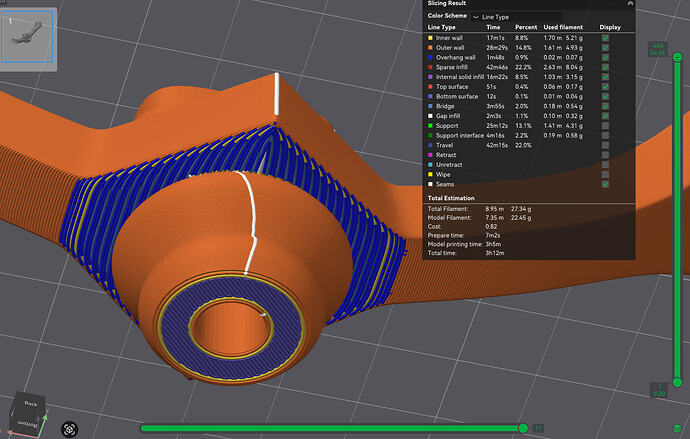Click the green Support color swatch
The image size is (690, 439).
coord(430,126)
